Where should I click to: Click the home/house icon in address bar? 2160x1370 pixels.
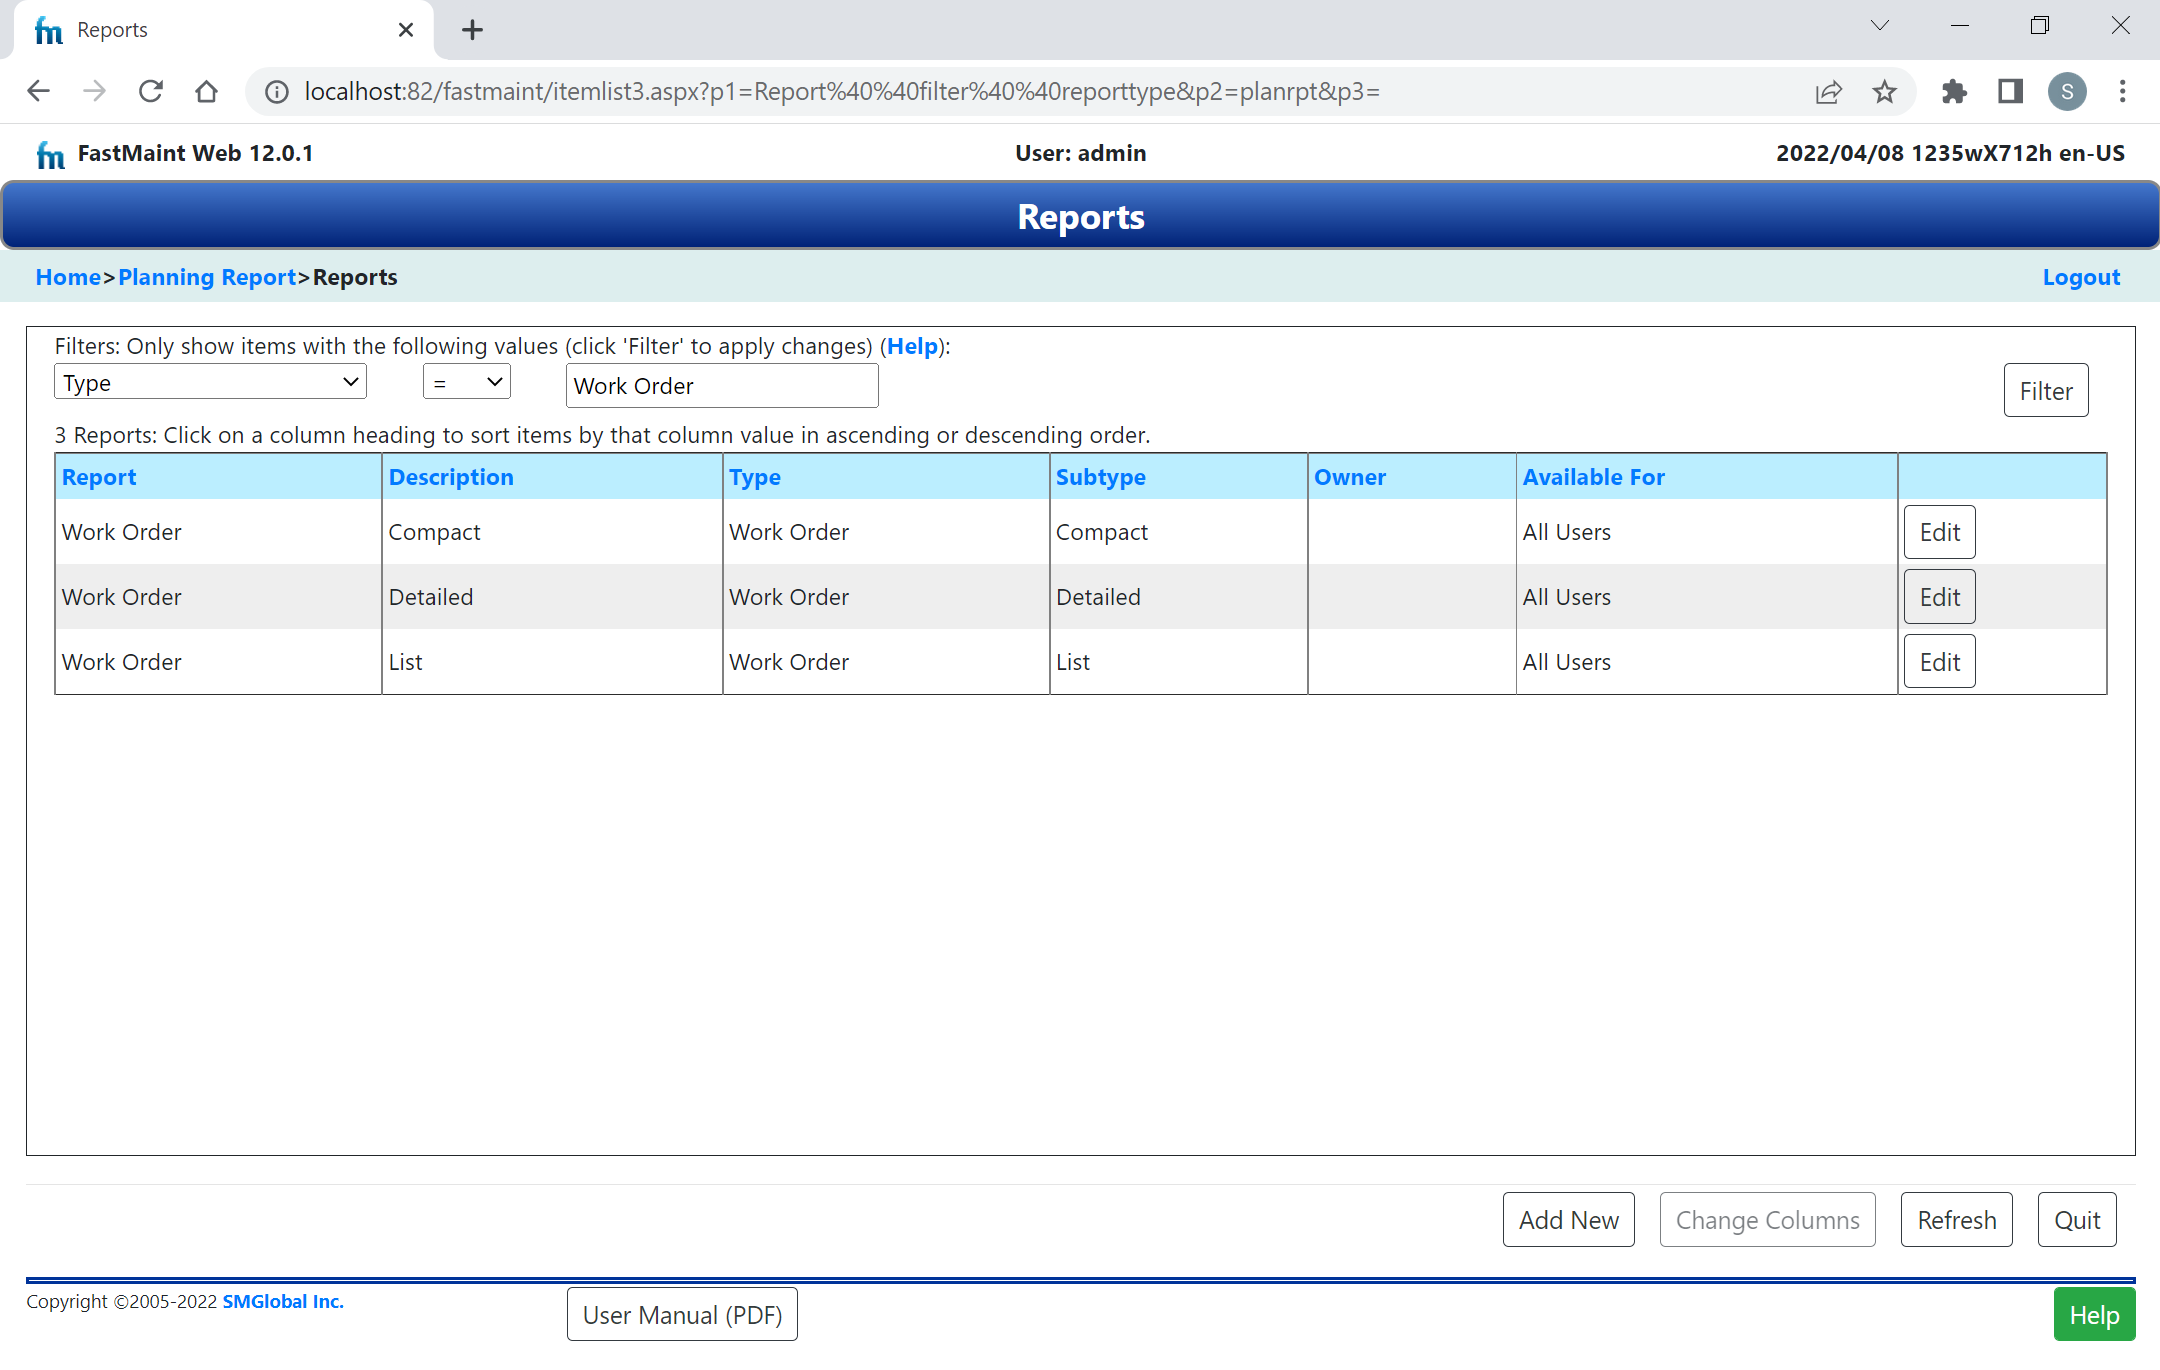206,91
